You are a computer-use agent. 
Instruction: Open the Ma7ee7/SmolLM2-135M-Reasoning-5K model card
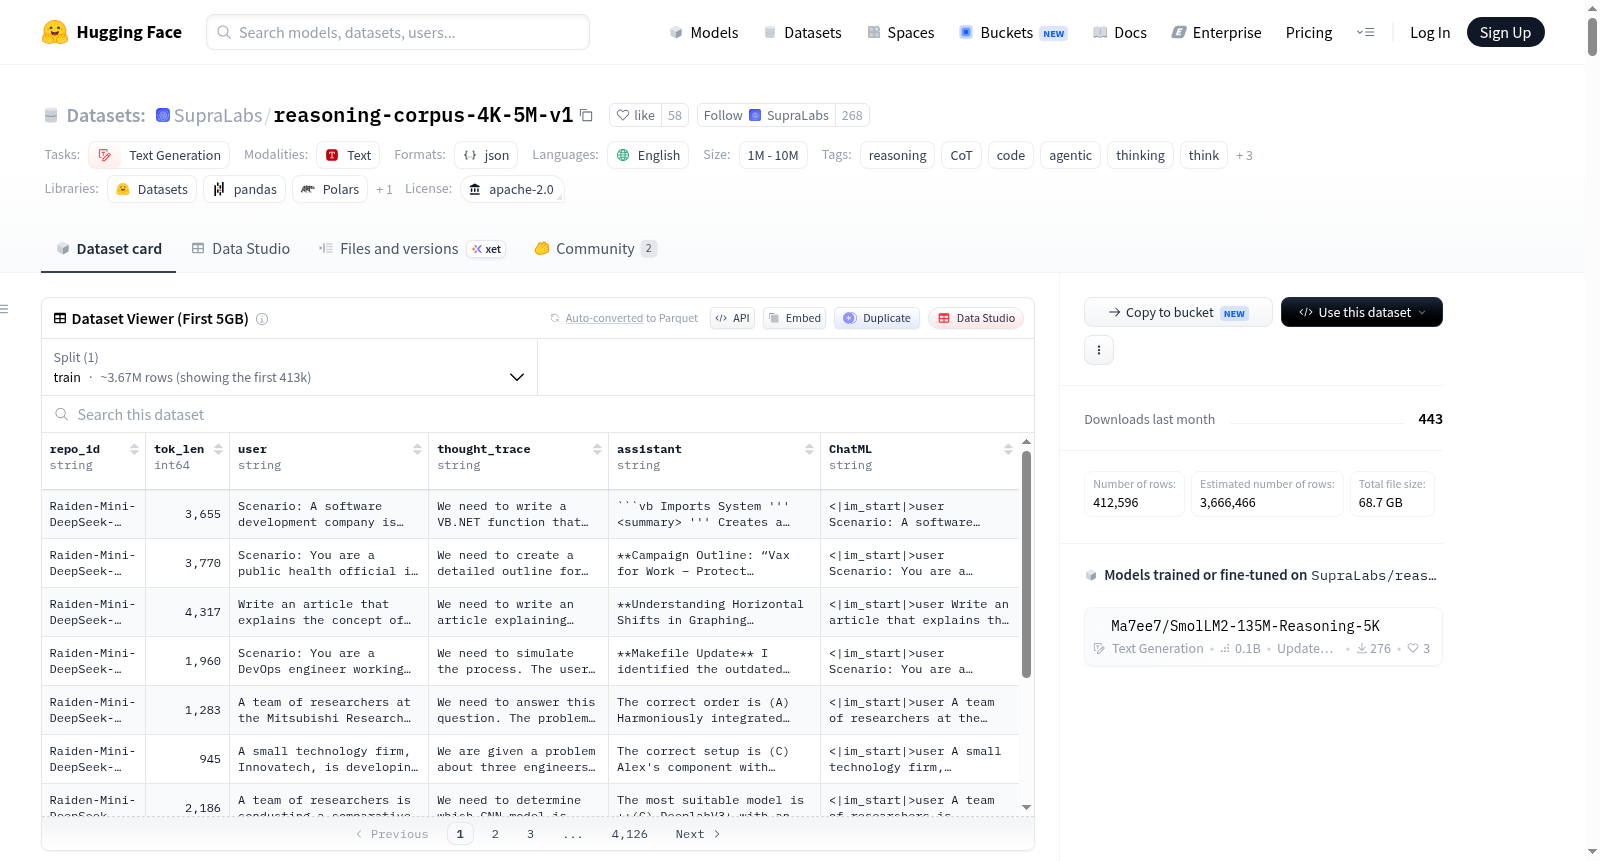[x=1263, y=636]
